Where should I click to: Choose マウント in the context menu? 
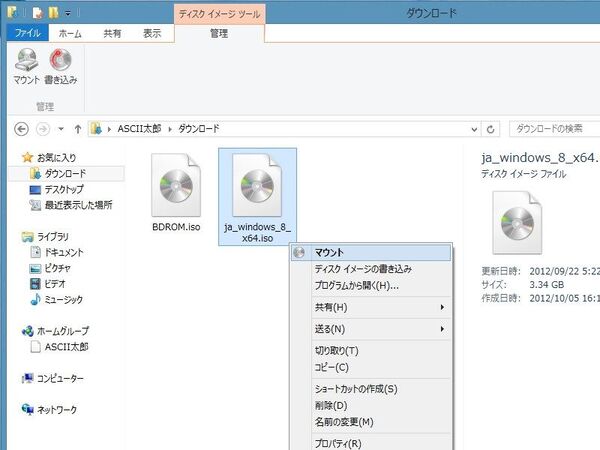coord(371,253)
